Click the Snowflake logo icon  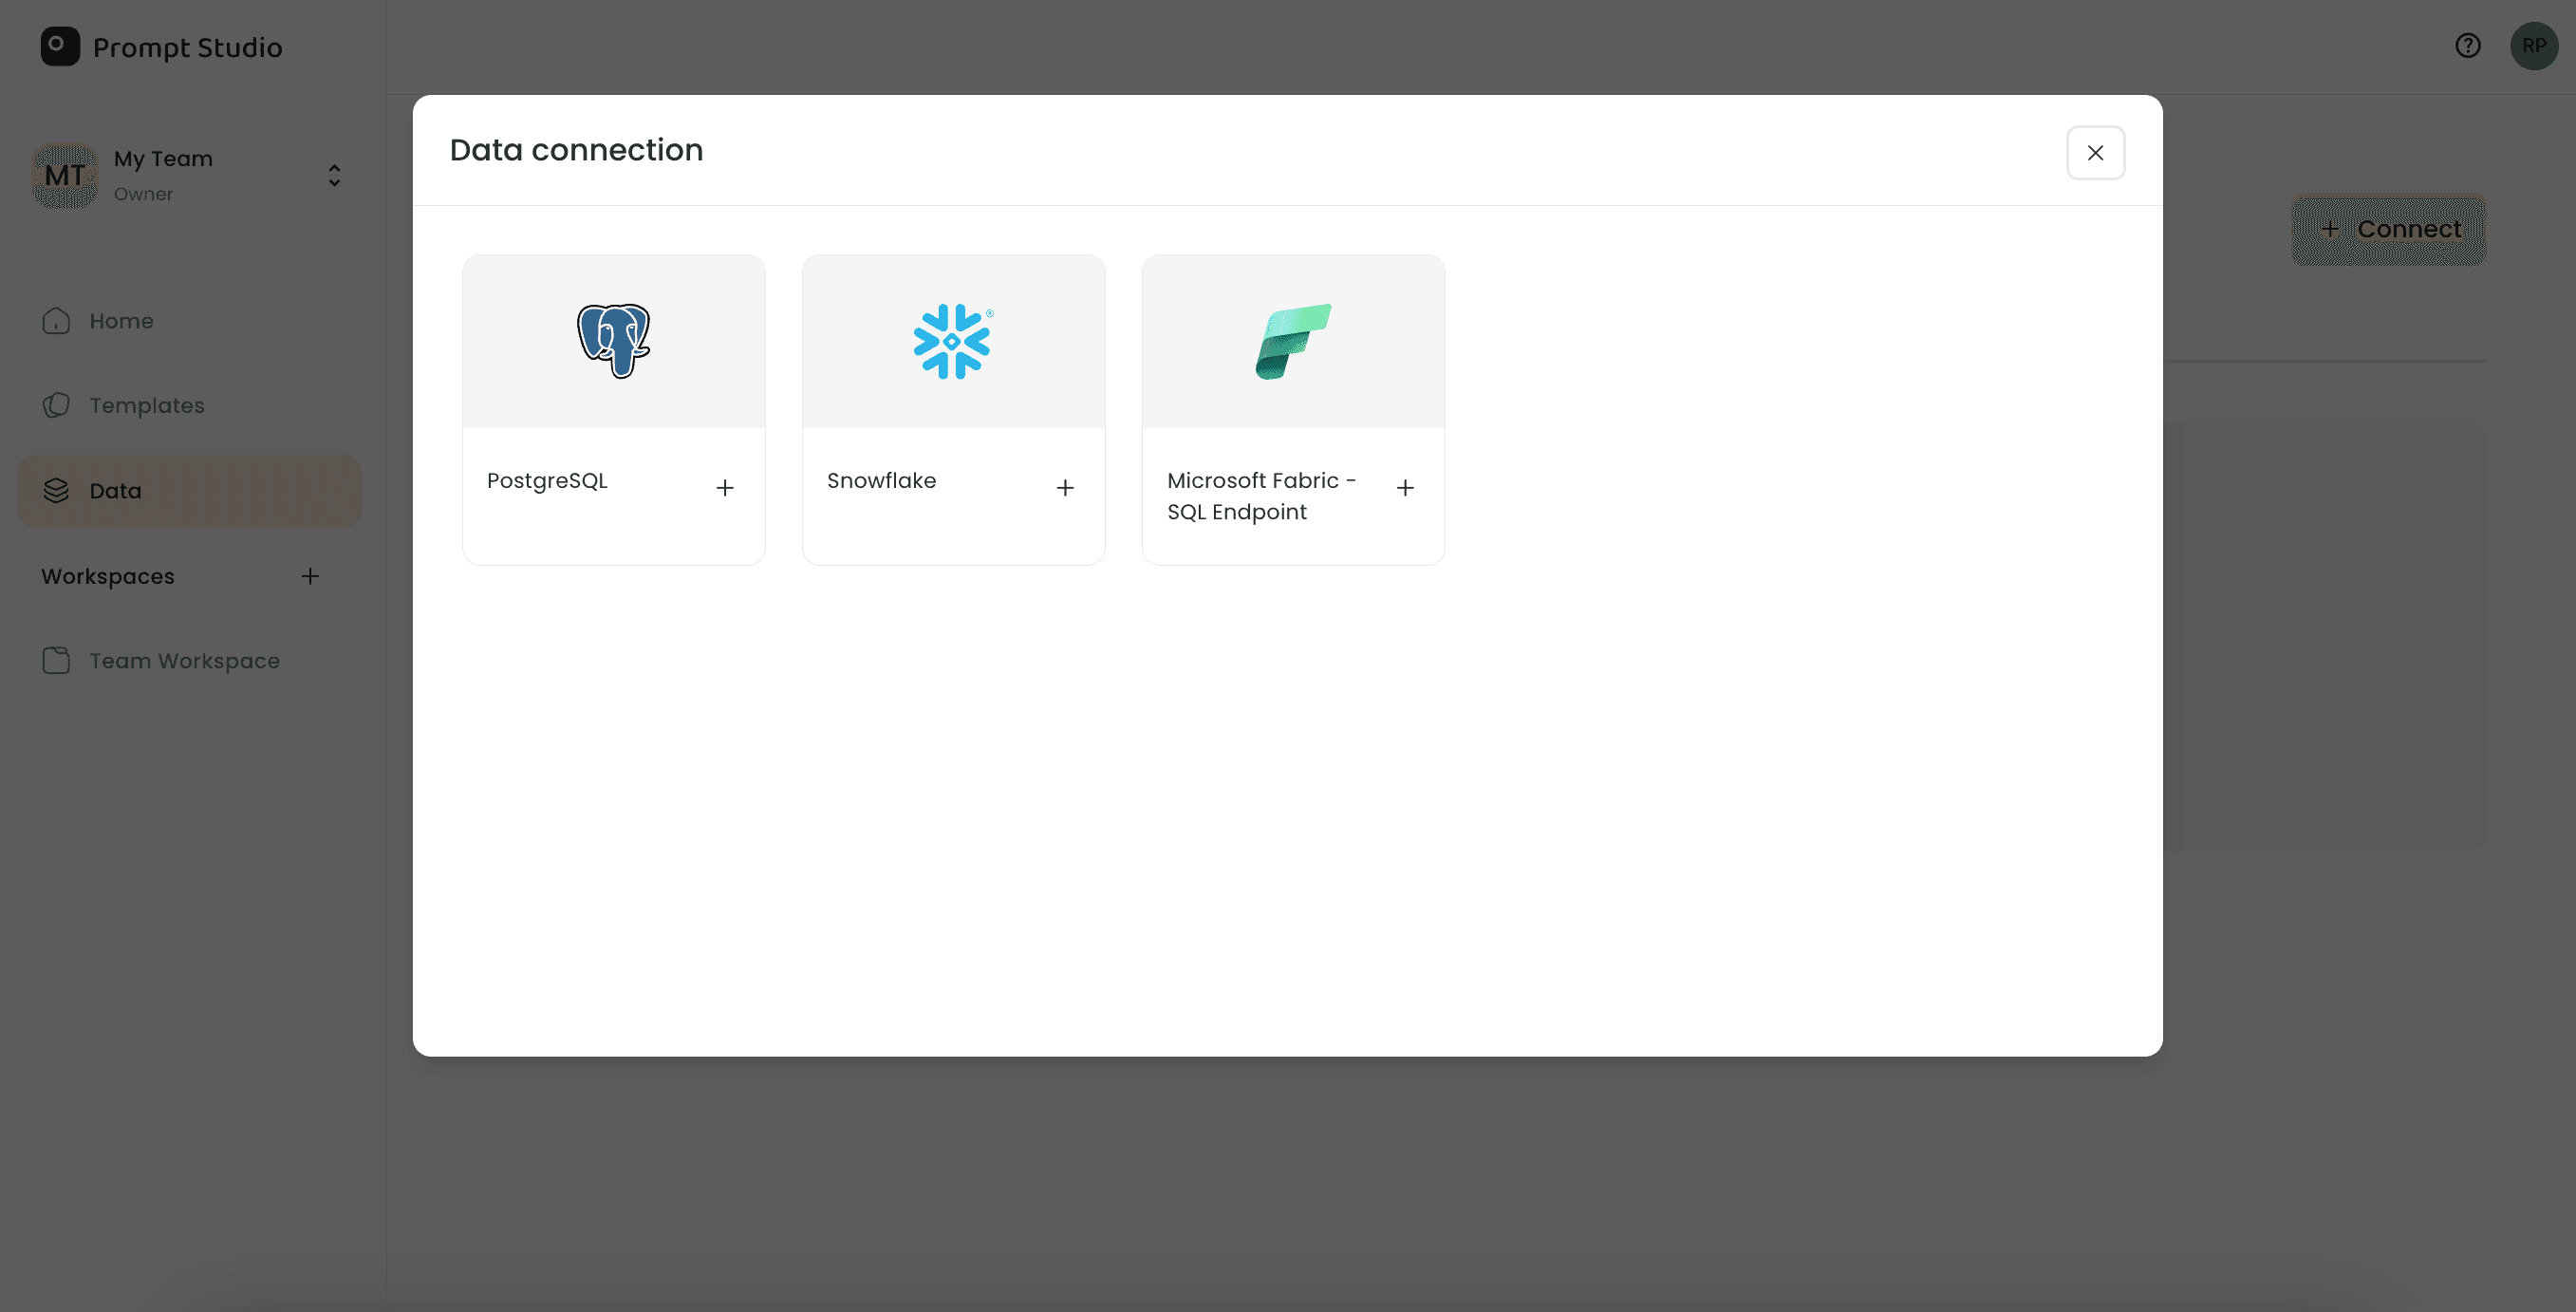(952, 341)
